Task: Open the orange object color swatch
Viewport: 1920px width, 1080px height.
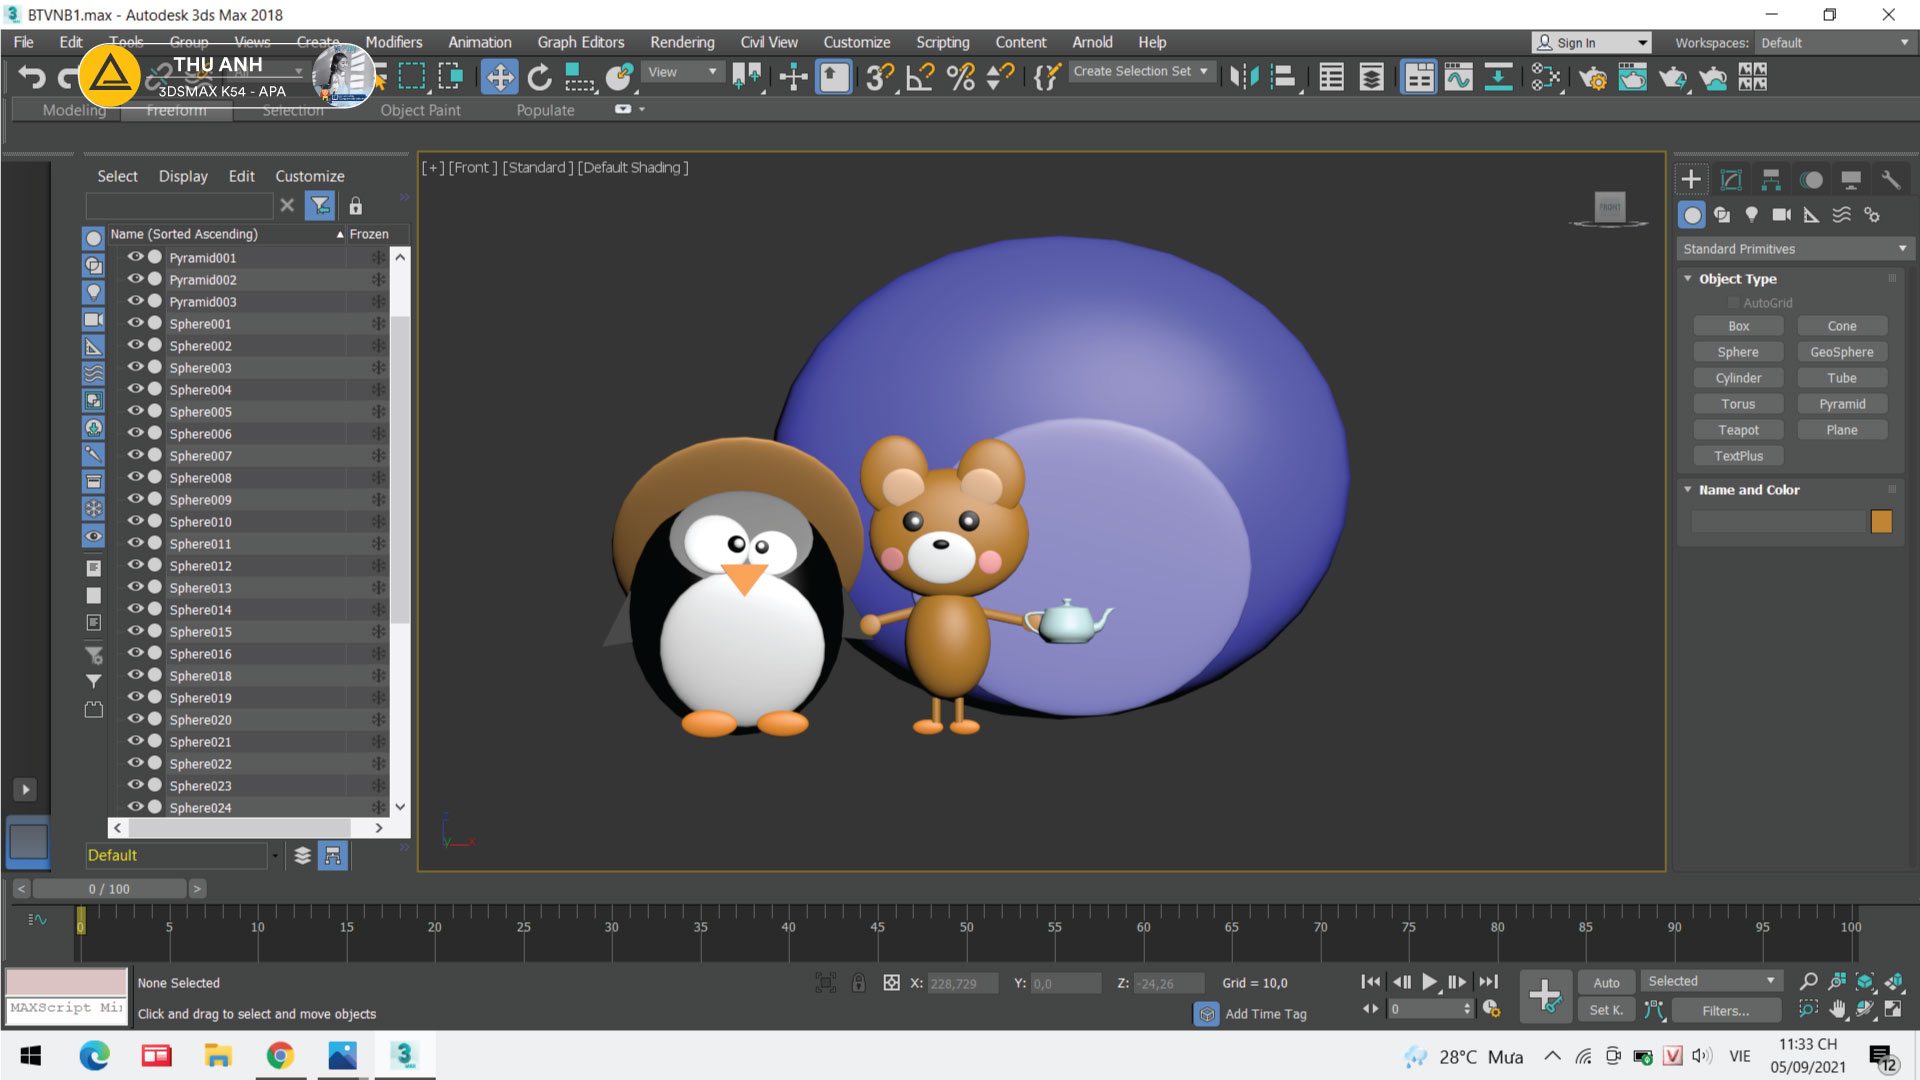Action: pyautogui.click(x=1881, y=521)
